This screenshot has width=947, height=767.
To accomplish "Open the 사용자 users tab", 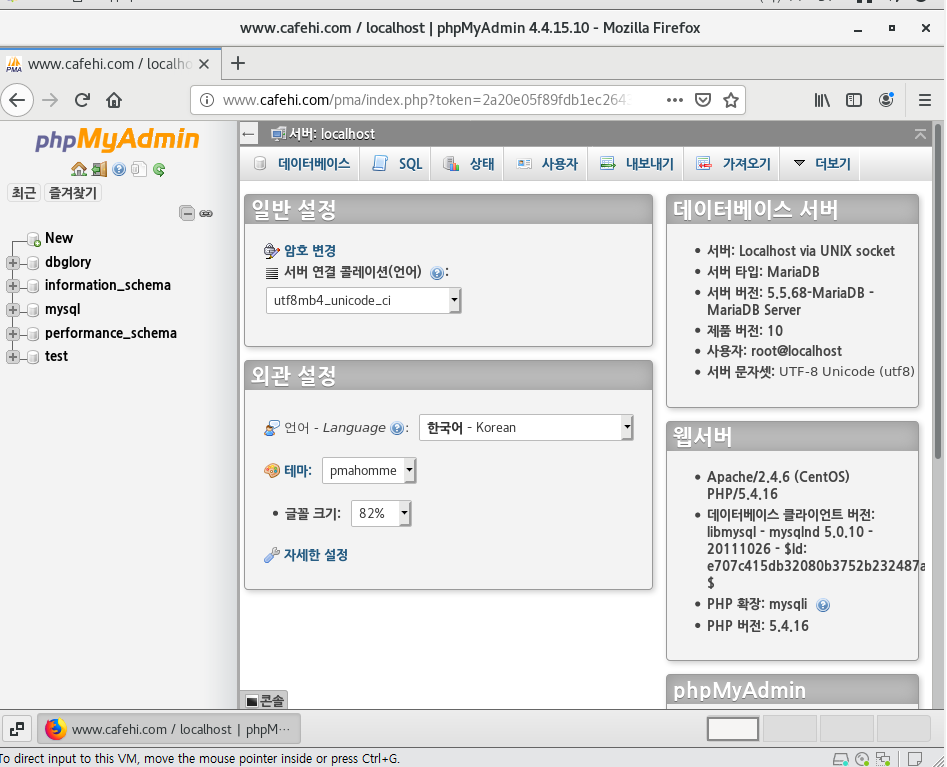I will [547, 164].
